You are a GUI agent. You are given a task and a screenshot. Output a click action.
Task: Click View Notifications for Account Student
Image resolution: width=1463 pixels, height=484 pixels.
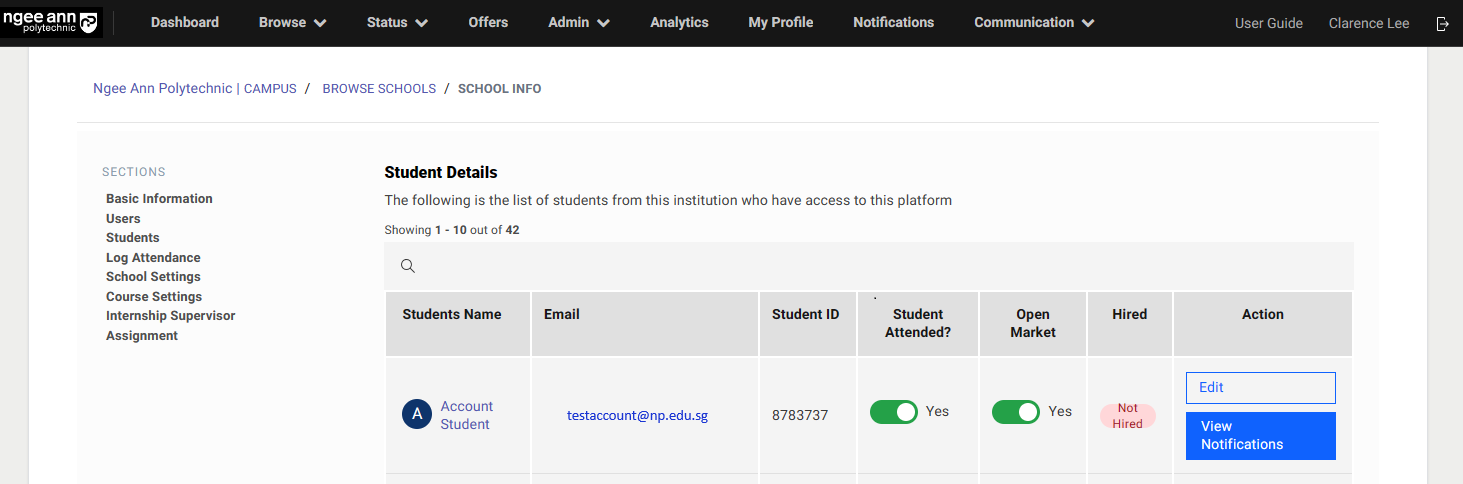(x=1260, y=435)
